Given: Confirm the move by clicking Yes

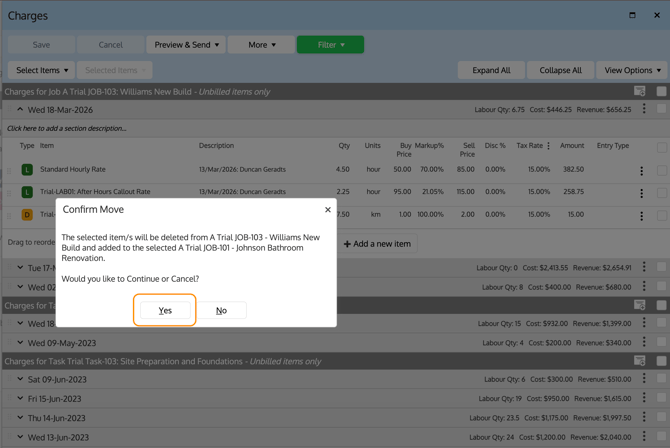Looking at the screenshot, I should 165,310.
